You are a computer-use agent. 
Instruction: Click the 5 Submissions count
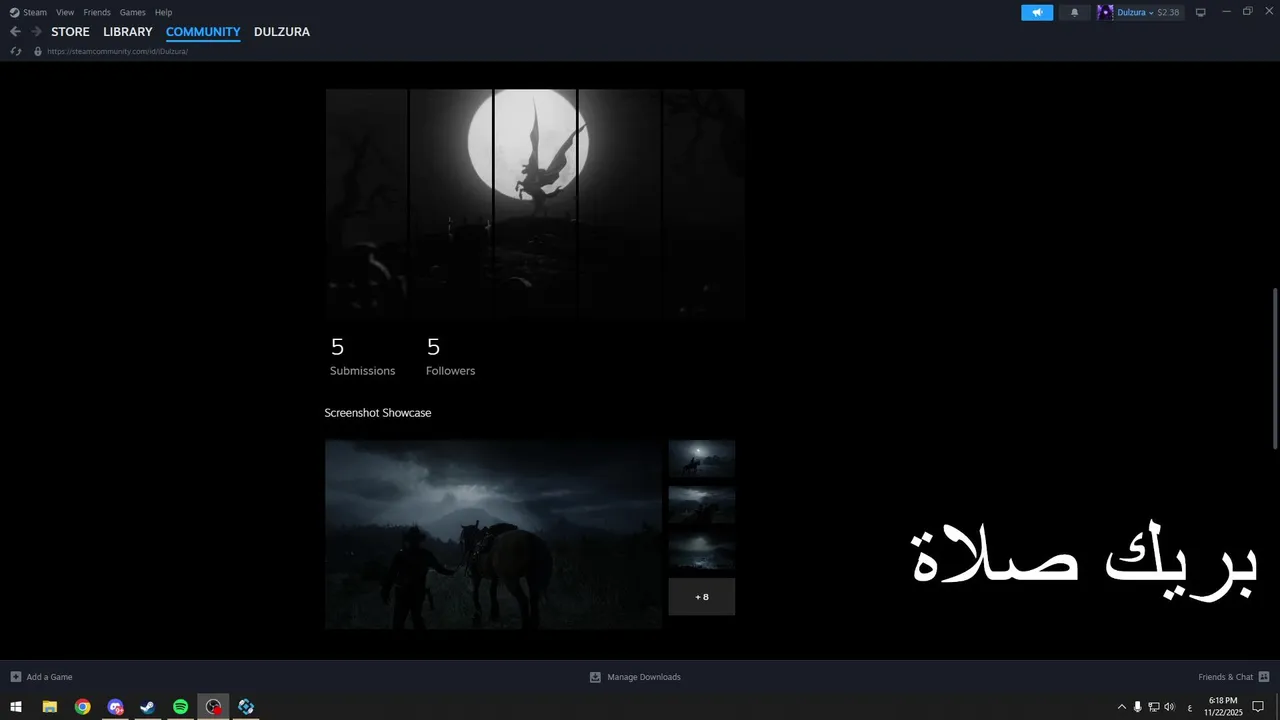362,357
